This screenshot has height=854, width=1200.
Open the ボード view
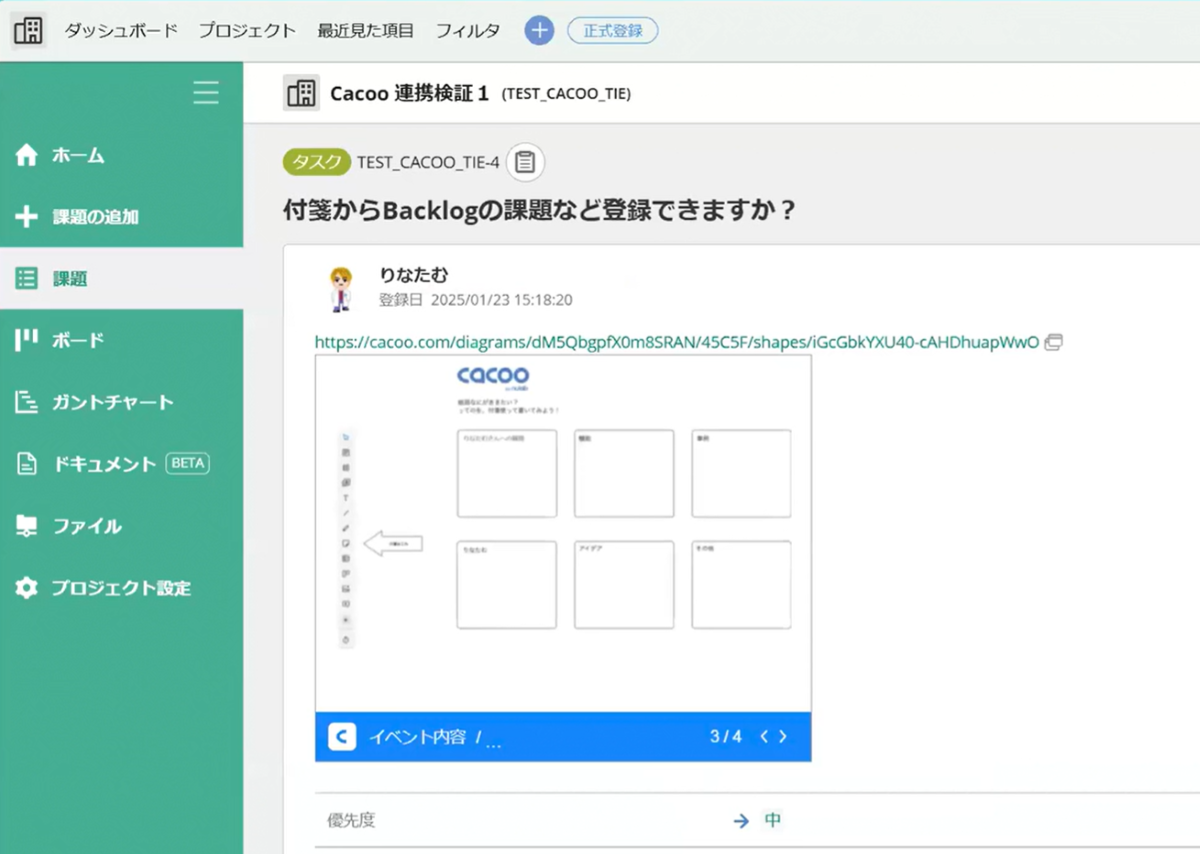coord(78,340)
